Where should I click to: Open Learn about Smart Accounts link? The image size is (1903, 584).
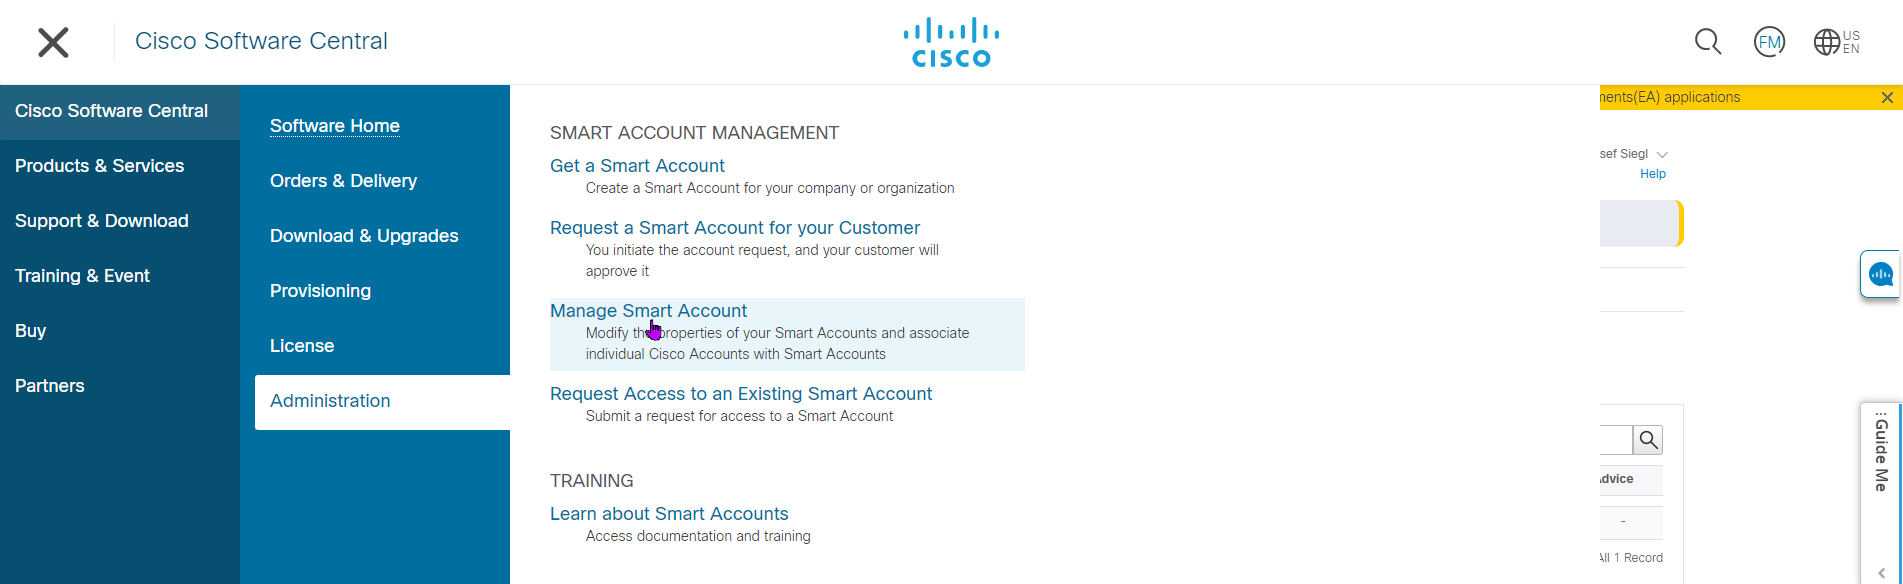click(x=669, y=514)
